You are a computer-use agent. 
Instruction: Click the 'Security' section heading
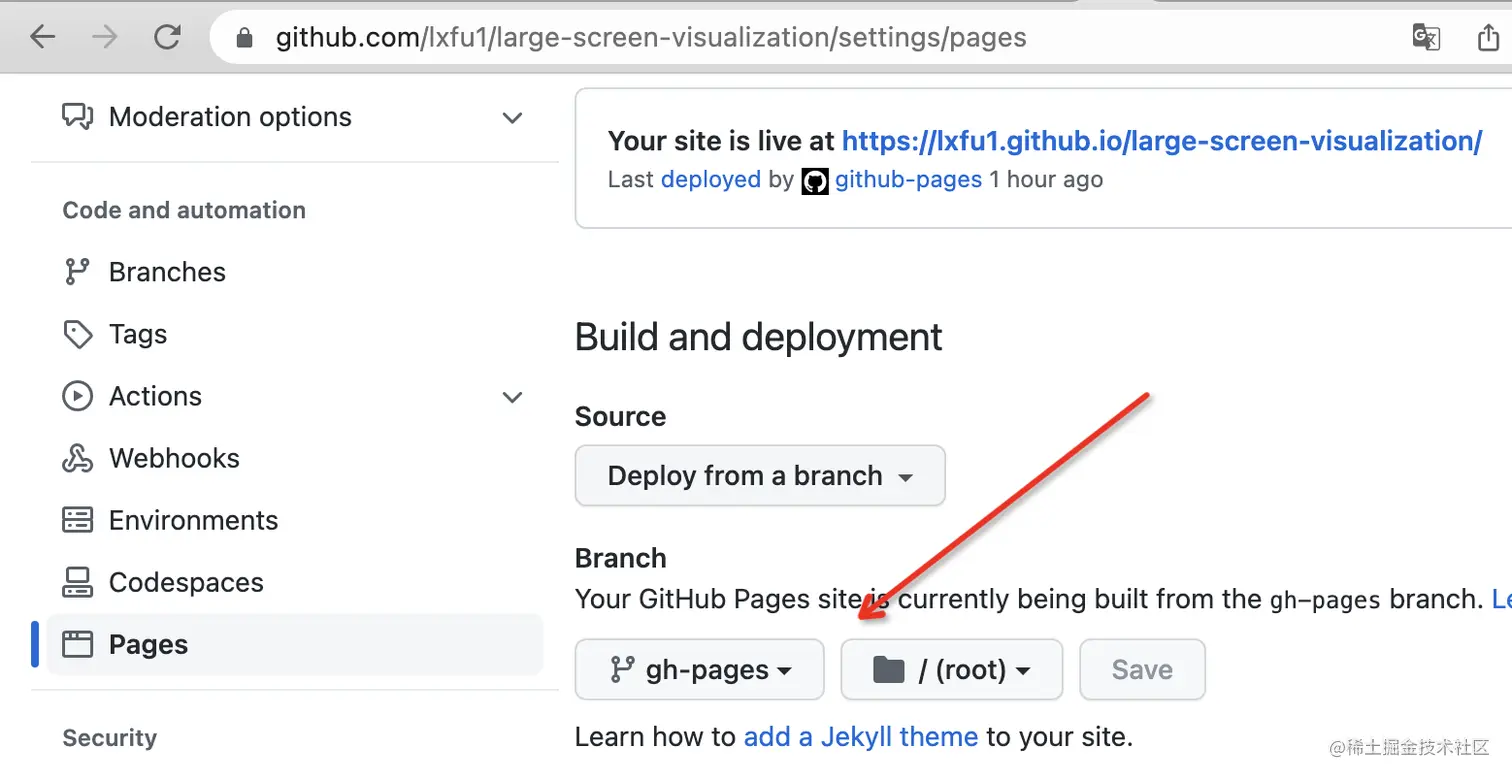pyautogui.click(x=110, y=738)
